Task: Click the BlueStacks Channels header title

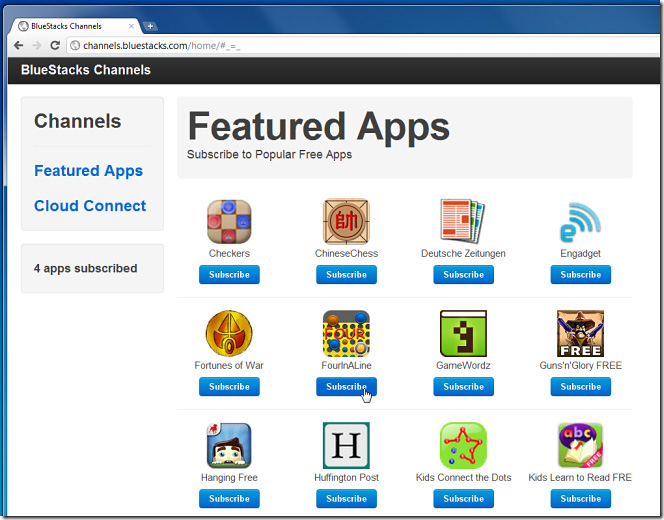Action: (x=86, y=70)
